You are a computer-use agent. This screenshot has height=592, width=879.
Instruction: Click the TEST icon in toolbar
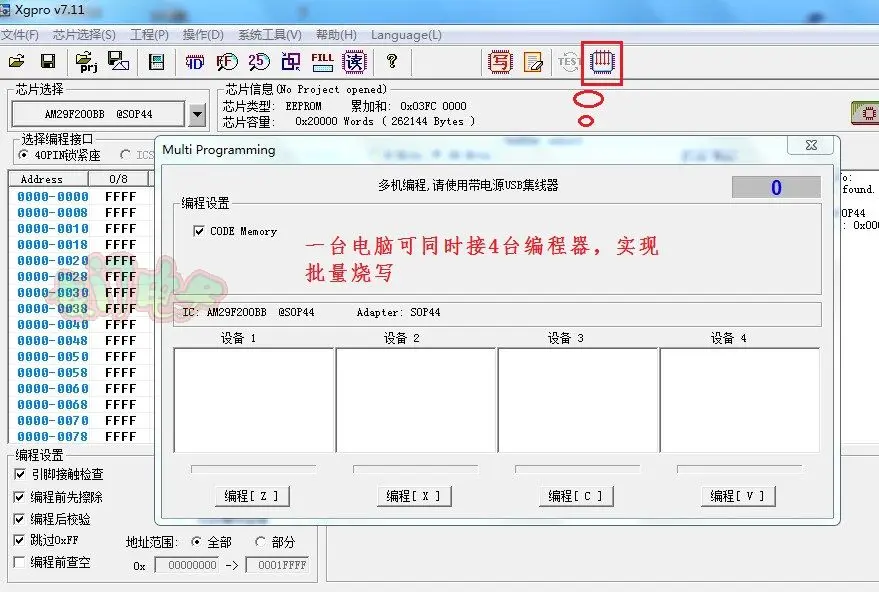click(568, 62)
